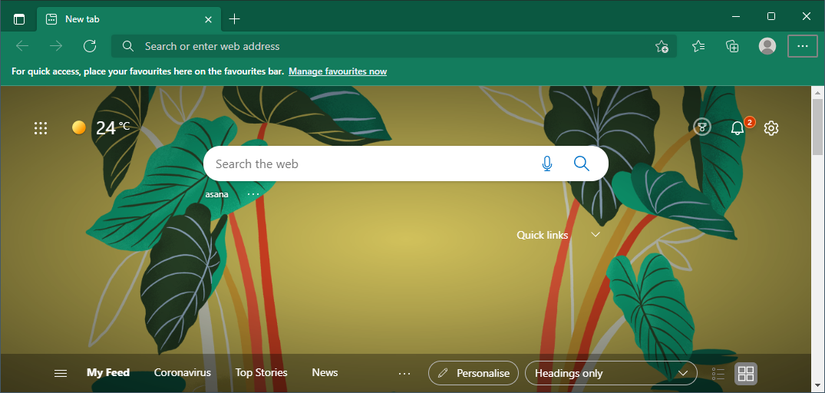Screen dimensions: 825x393
Task: Minimize the browser window
Action: coord(736,16)
